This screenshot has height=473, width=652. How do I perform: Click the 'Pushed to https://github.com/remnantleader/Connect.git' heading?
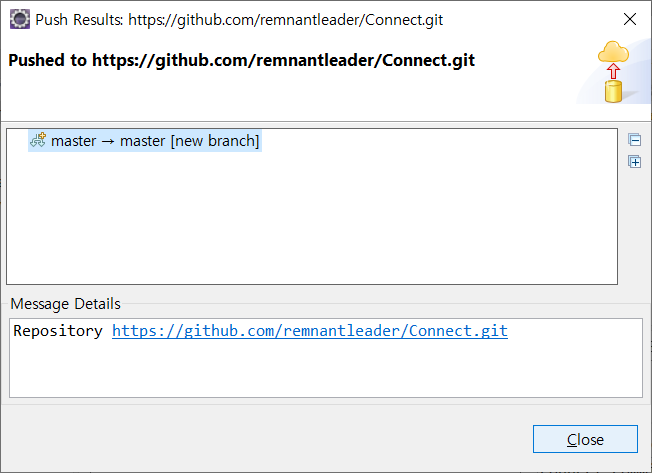pos(242,60)
